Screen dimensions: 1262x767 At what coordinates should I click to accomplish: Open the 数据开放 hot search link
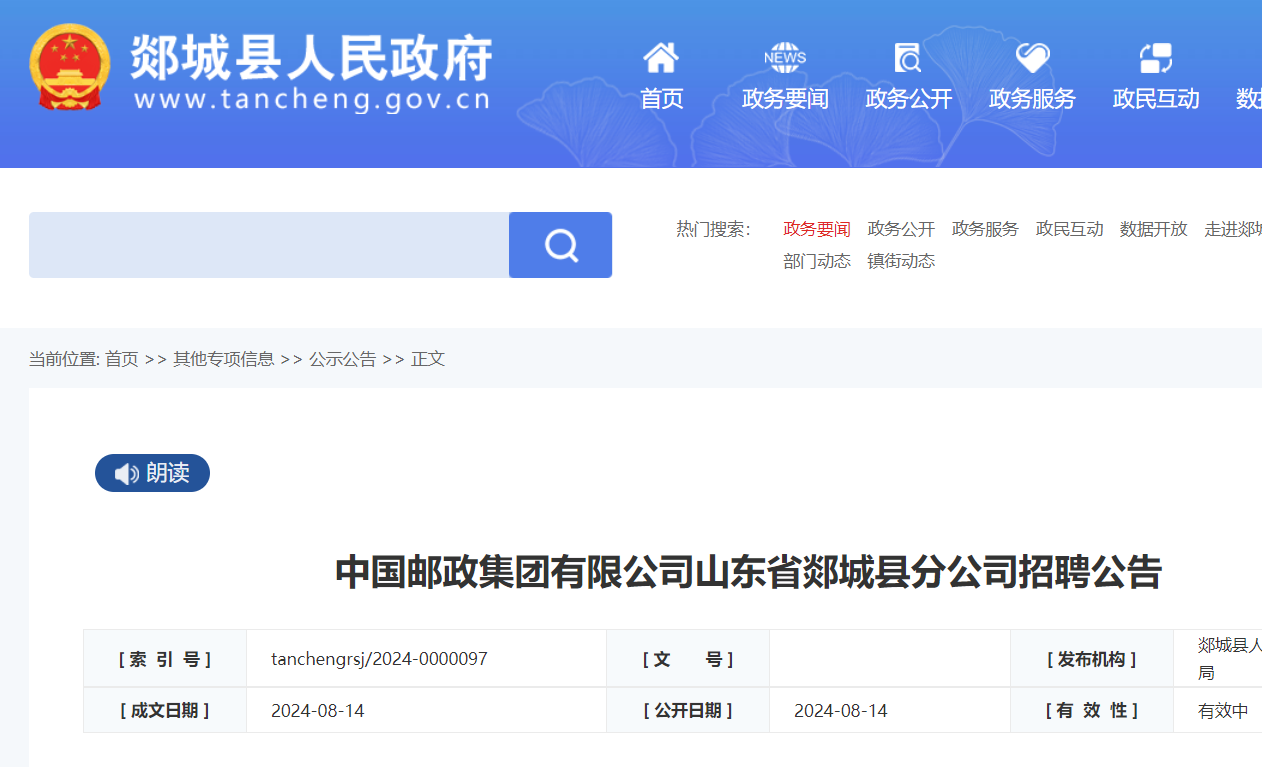pyautogui.click(x=1153, y=229)
